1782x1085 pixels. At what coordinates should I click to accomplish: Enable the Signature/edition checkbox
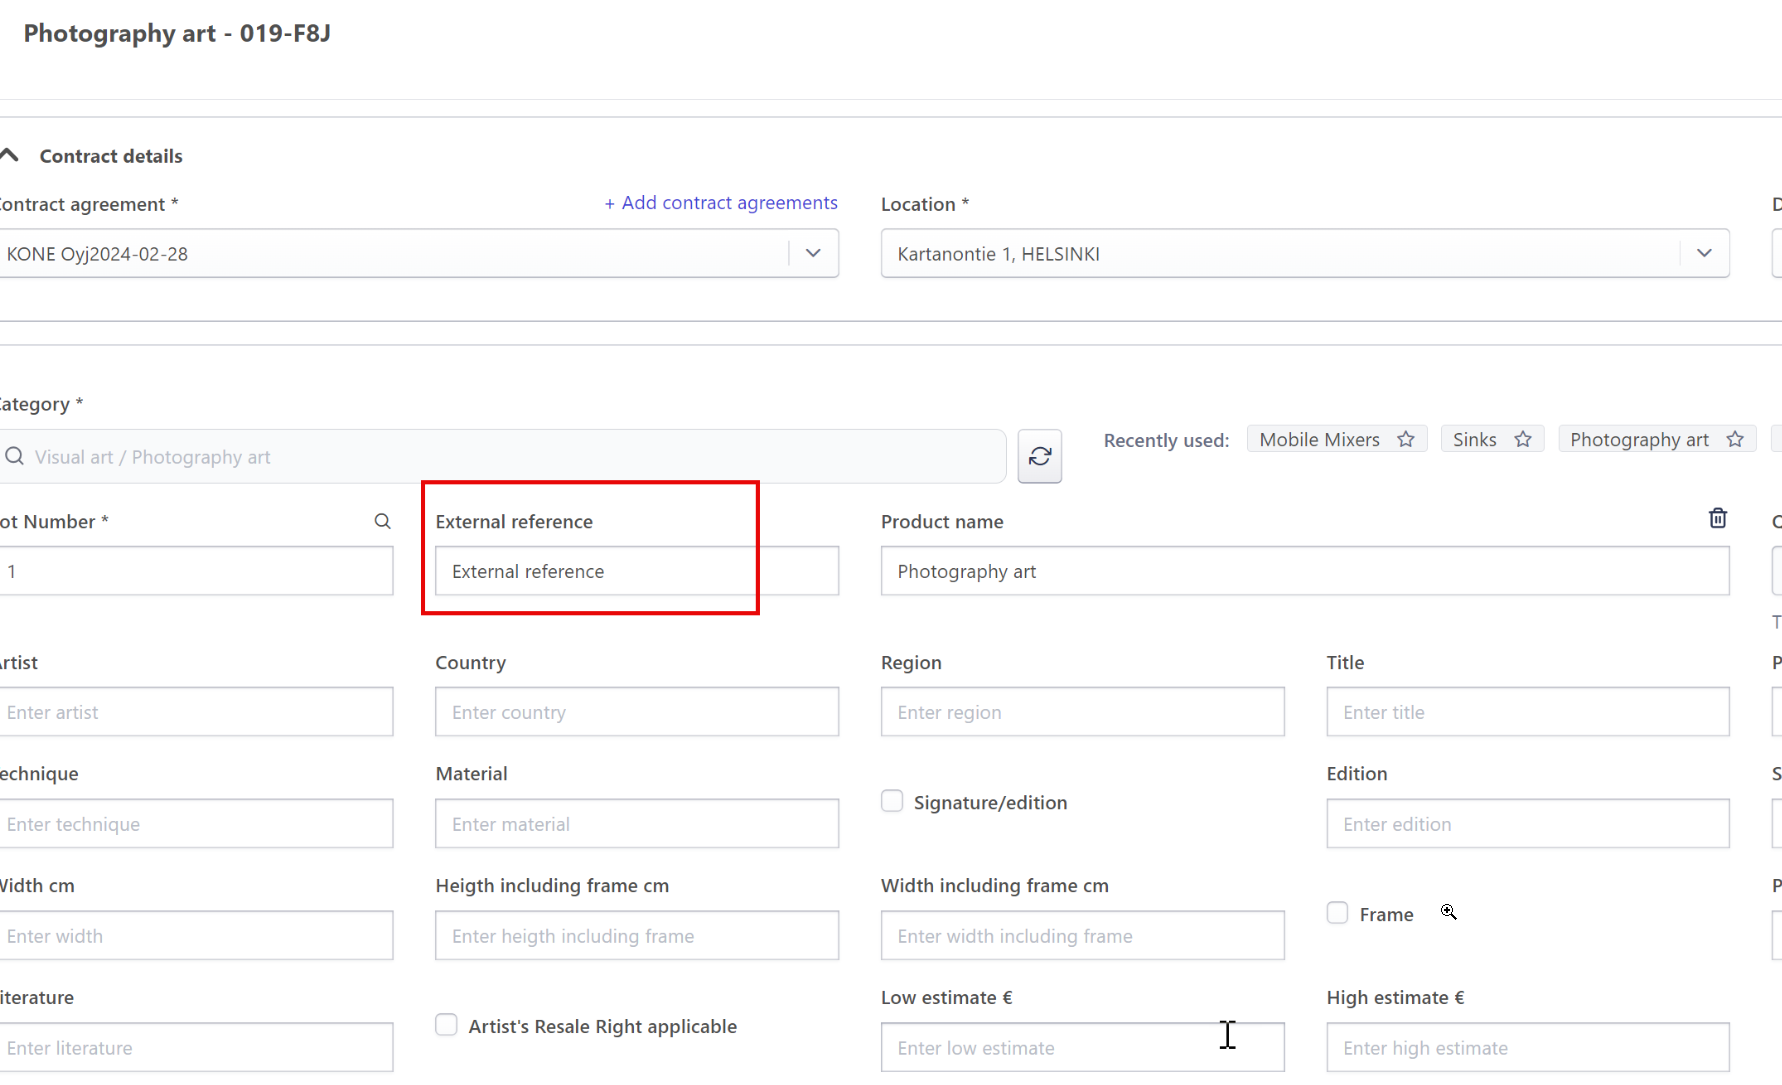[x=892, y=802]
